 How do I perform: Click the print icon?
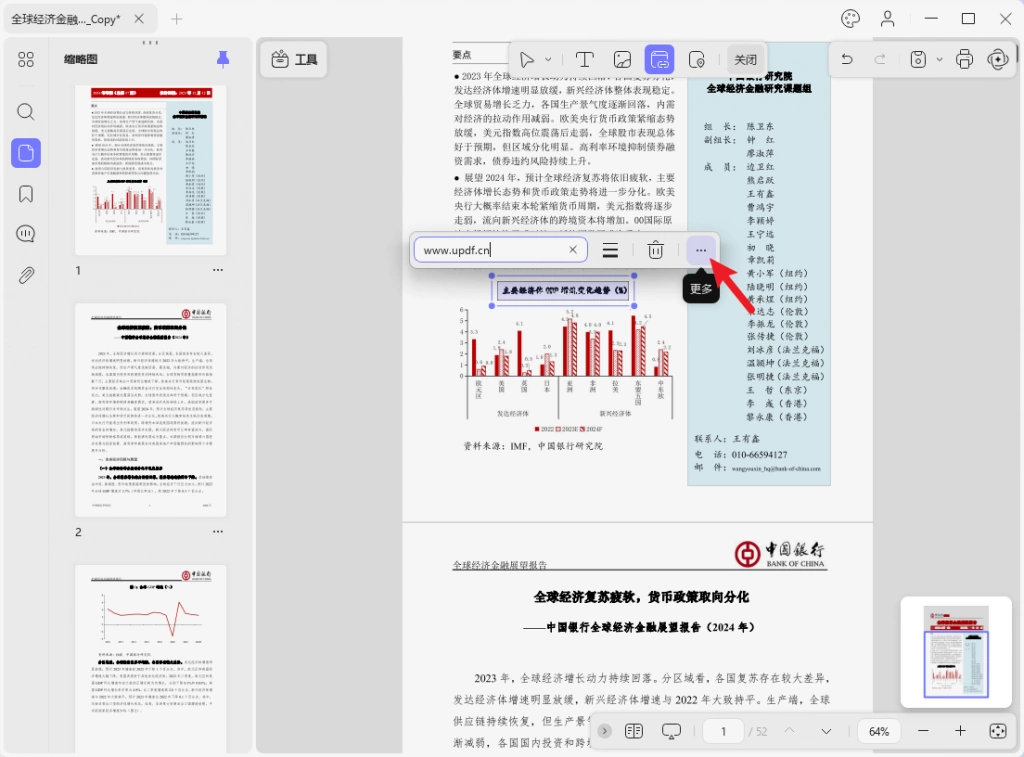point(964,59)
